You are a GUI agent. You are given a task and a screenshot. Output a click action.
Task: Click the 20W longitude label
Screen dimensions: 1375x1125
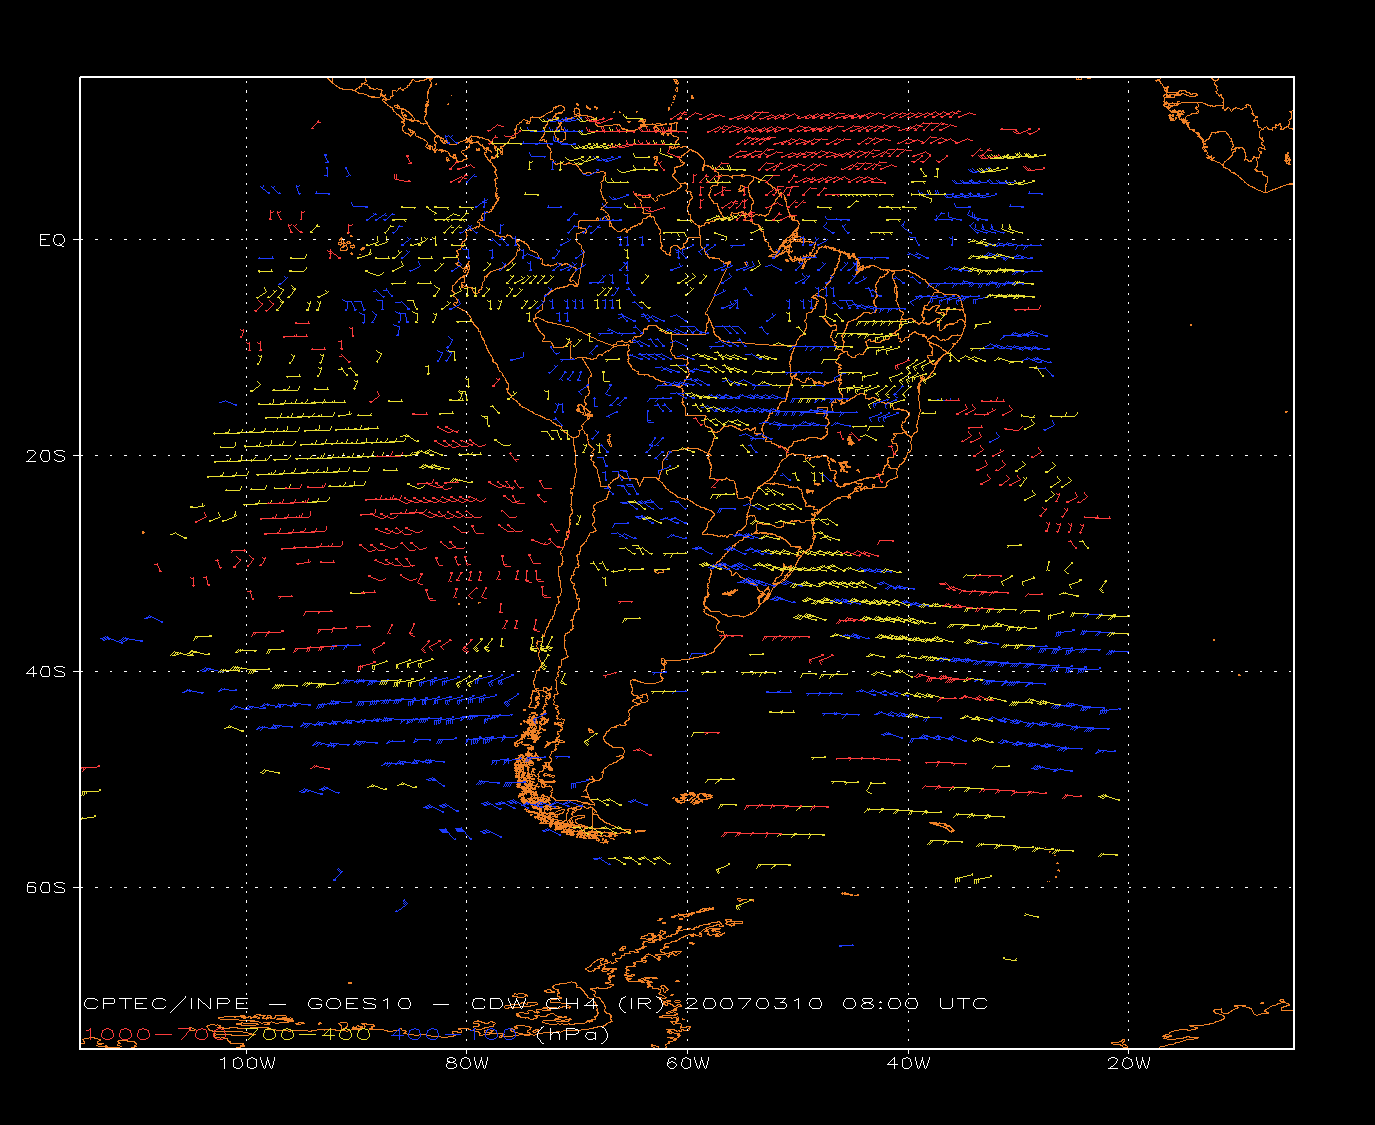point(1129,1063)
